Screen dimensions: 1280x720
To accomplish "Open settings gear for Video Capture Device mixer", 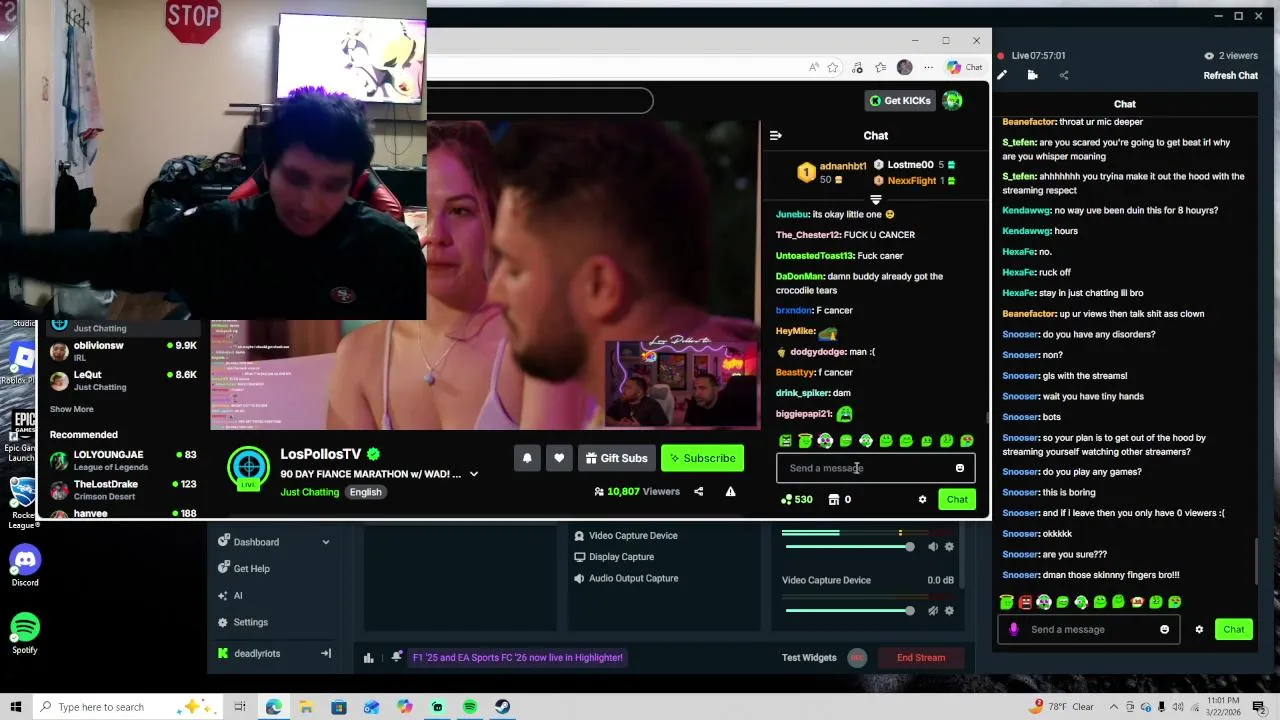I will (949, 610).
